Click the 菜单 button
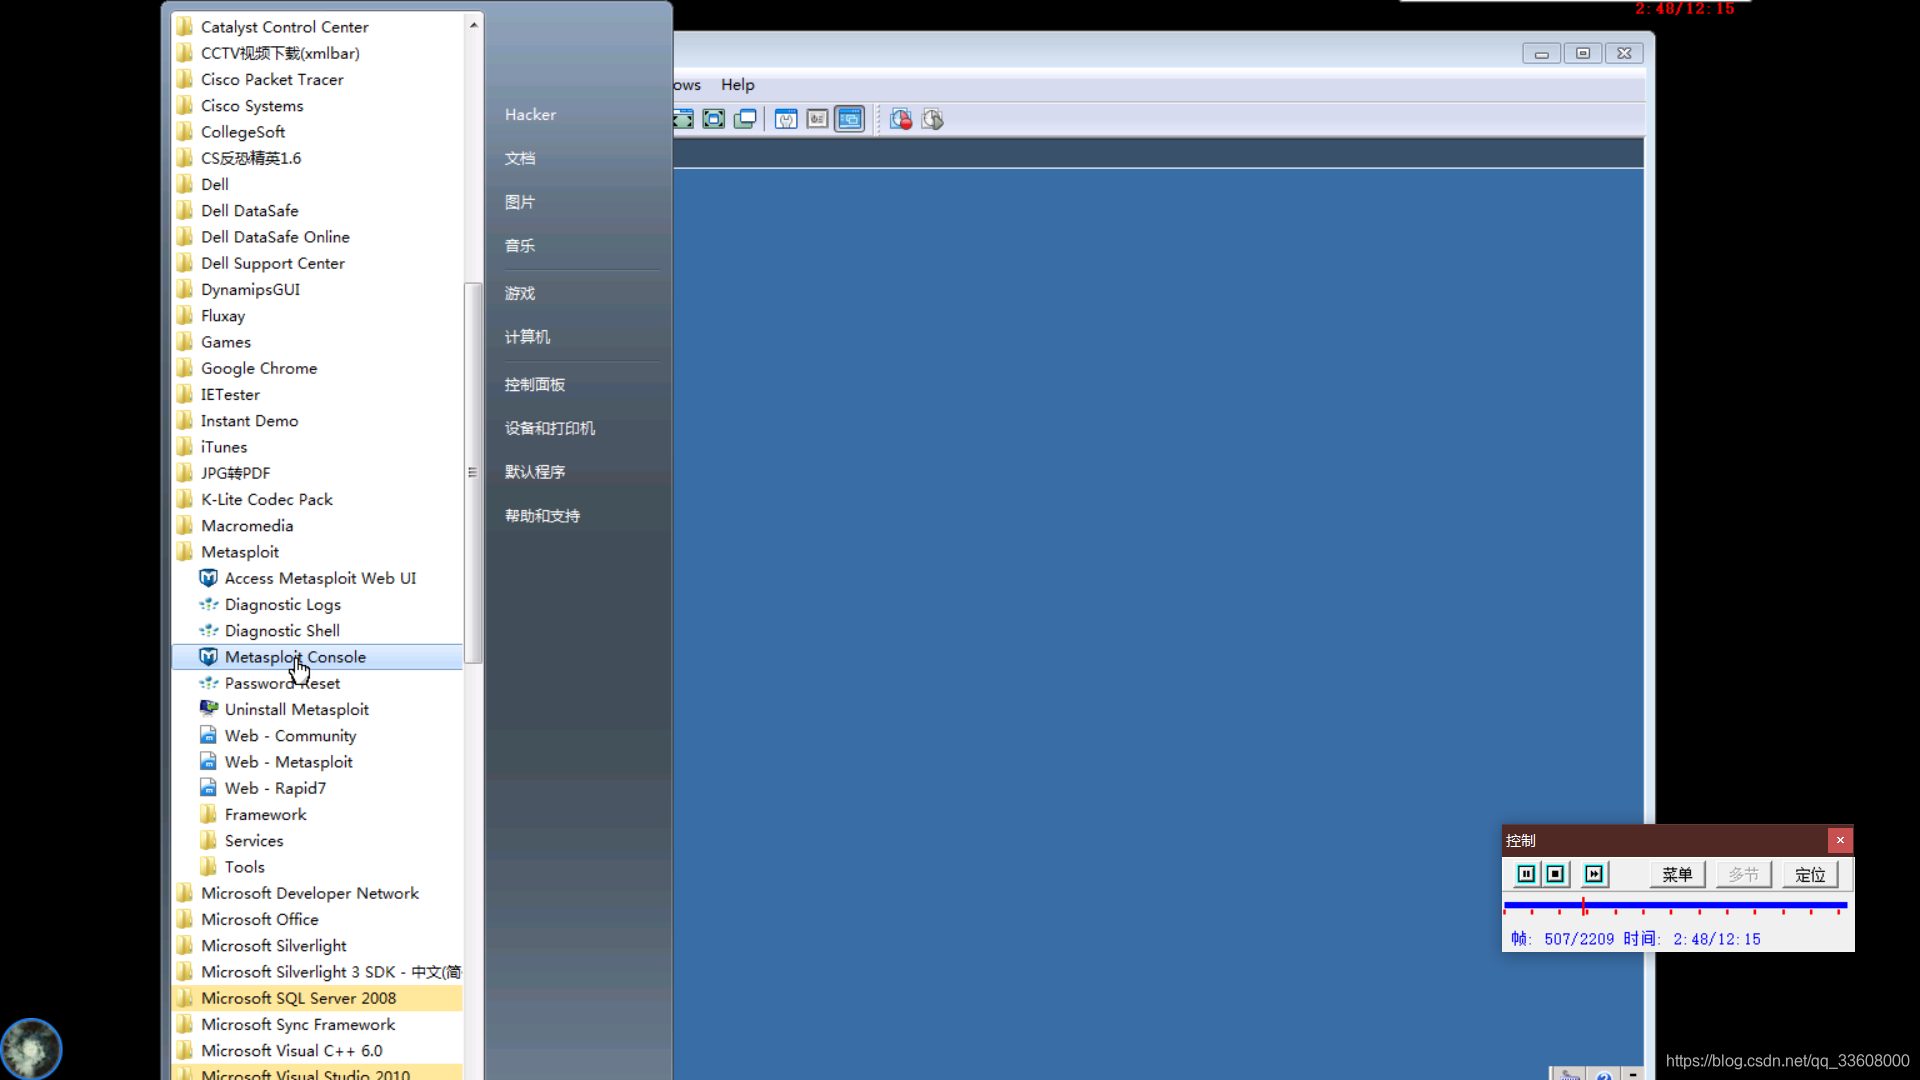This screenshot has height=1080, width=1920. click(1677, 875)
